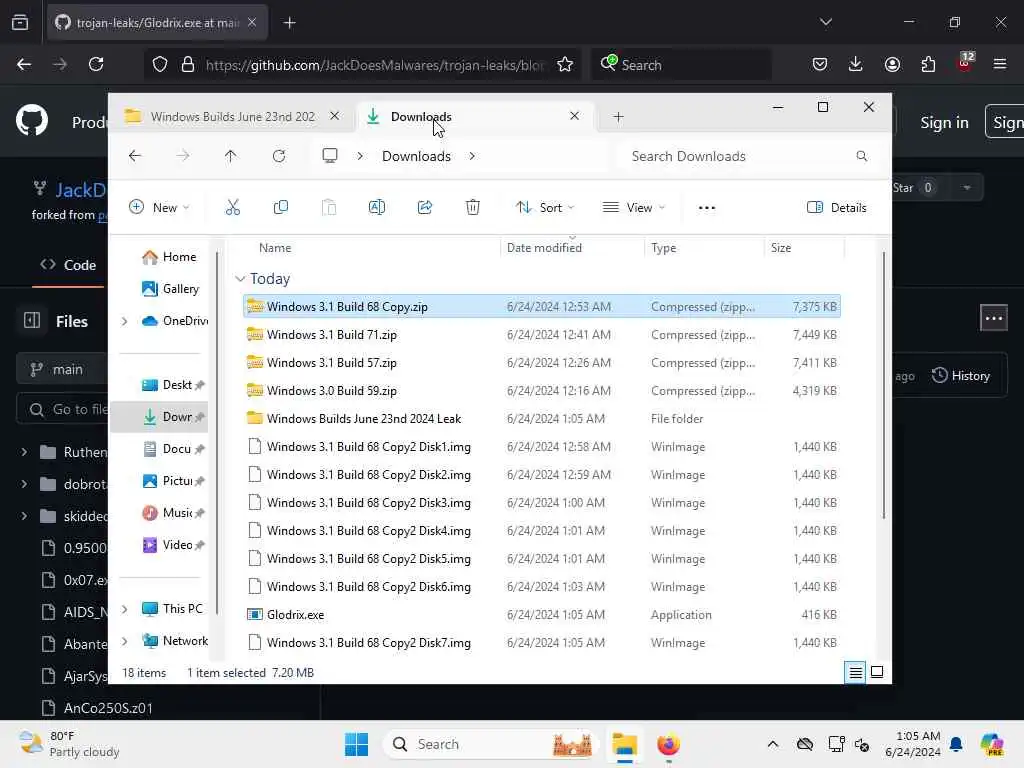The width and height of the screenshot is (1024, 768).
Task: Click the Firefox Search box
Action: [x=681, y=65]
